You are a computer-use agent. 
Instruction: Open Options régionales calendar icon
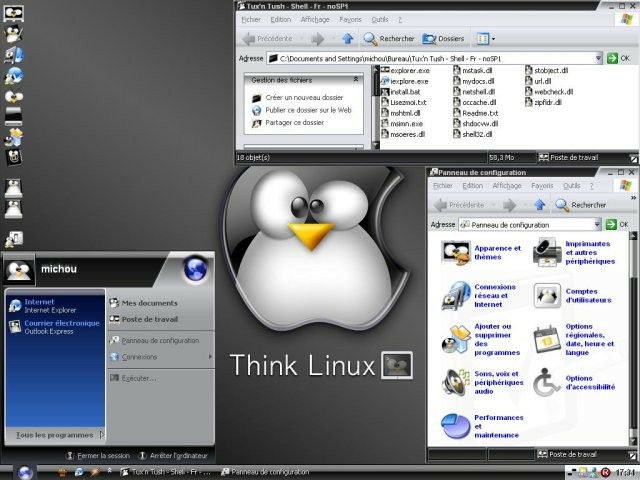547,339
